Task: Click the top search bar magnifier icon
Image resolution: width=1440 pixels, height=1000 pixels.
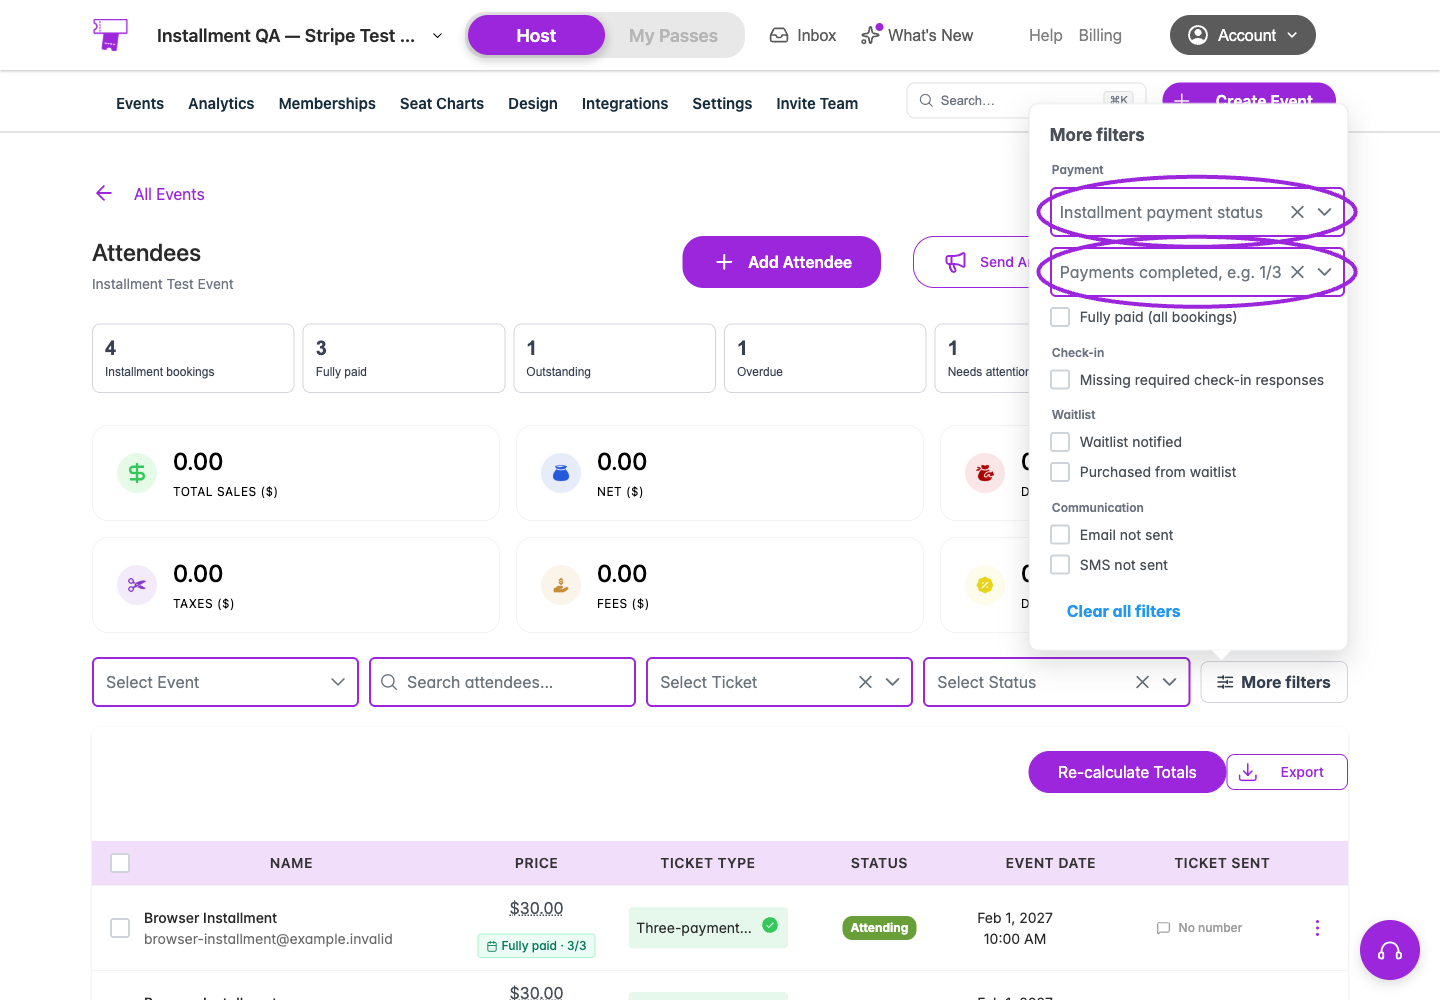Action: coord(926,100)
